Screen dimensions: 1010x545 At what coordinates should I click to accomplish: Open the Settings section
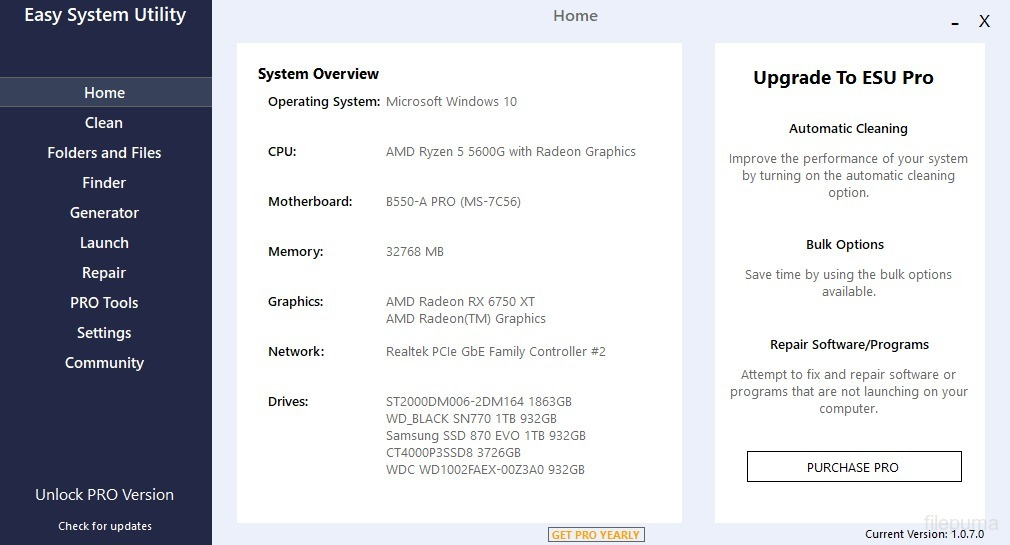(x=104, y=332)
